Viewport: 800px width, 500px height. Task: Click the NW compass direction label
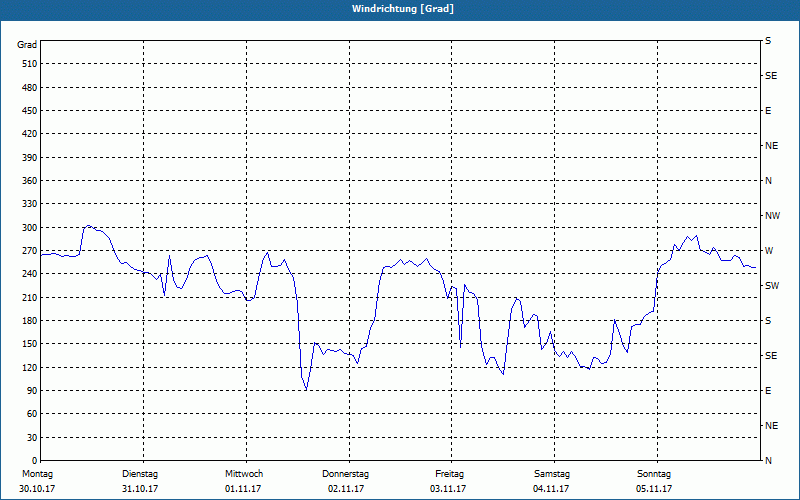pyautogui.click(x=772, y=216)
